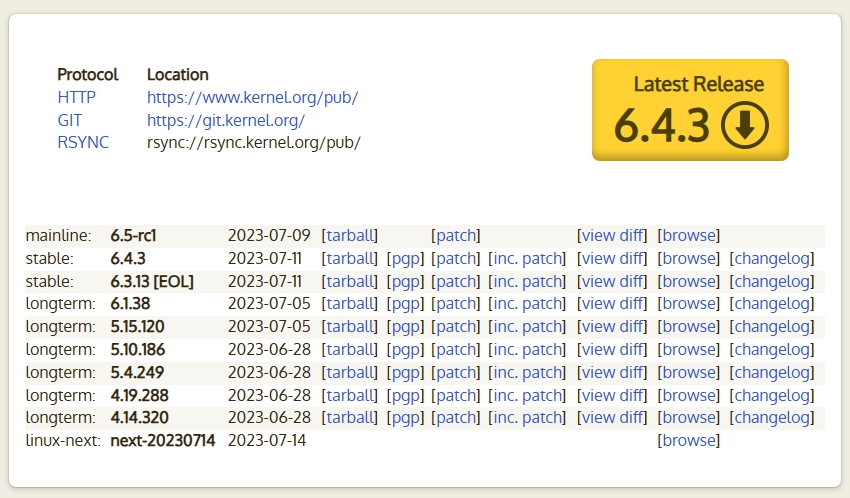Screen dimensions: 850x498
Task: Open patch link for longterm 4.19.288
Action: (456, 396)
